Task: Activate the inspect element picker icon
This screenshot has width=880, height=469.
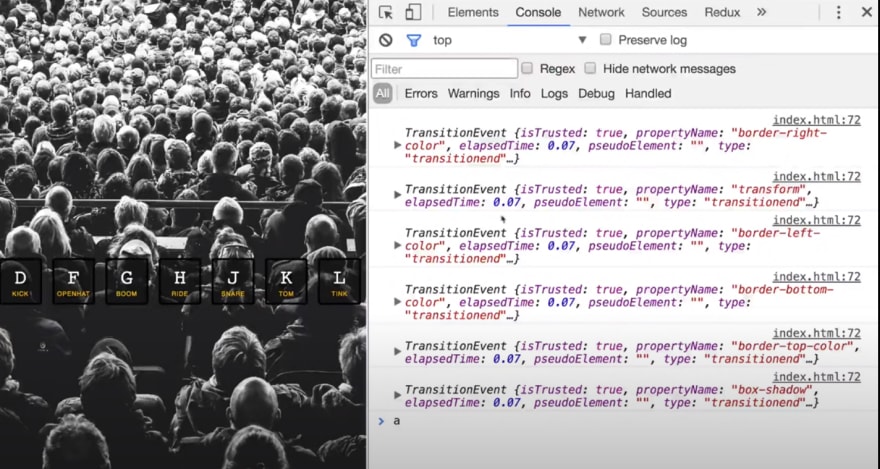Action: coord(386,12)
